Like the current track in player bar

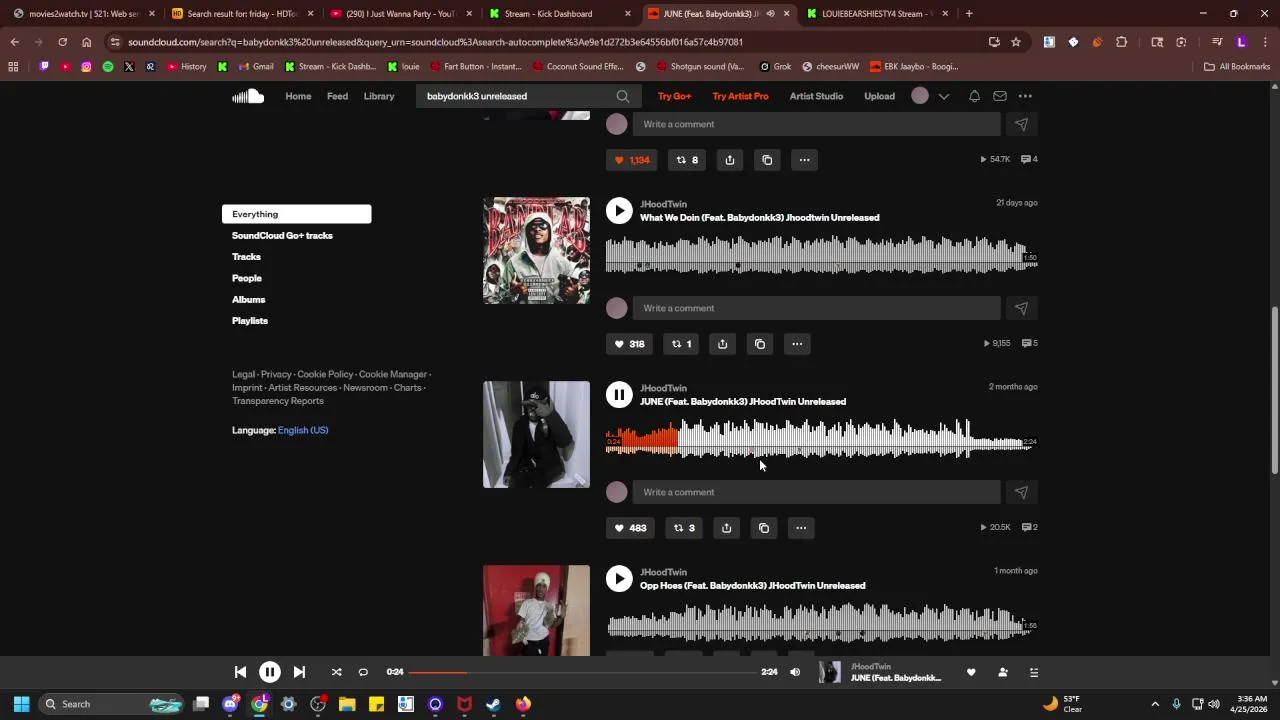point(971,672)
